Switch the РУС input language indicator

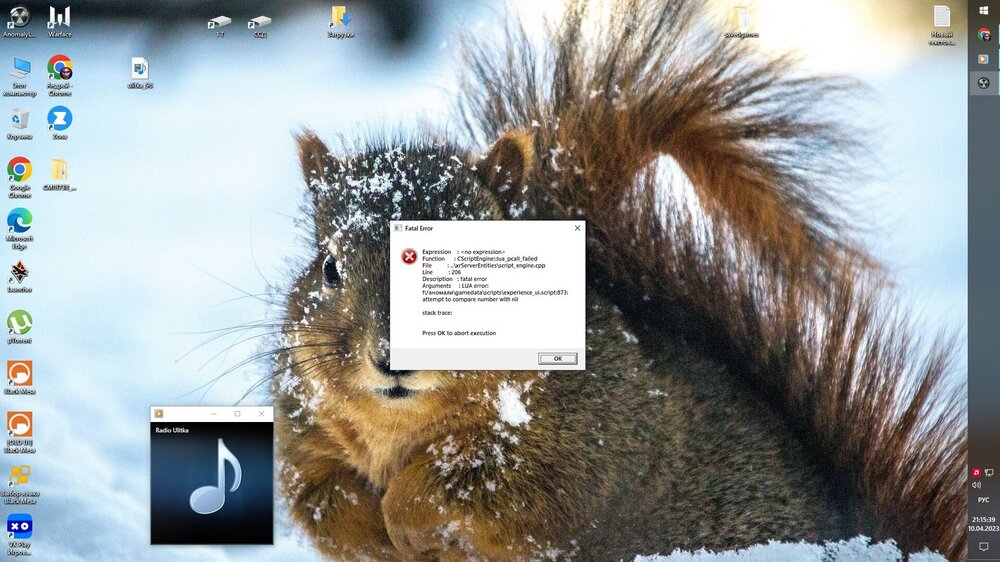(x=984, y=498)
